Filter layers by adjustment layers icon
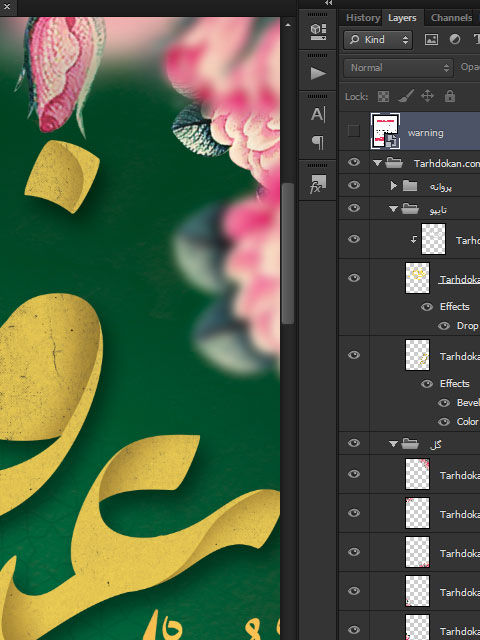Screen dimensions: 480x640 tap(455, 40)
